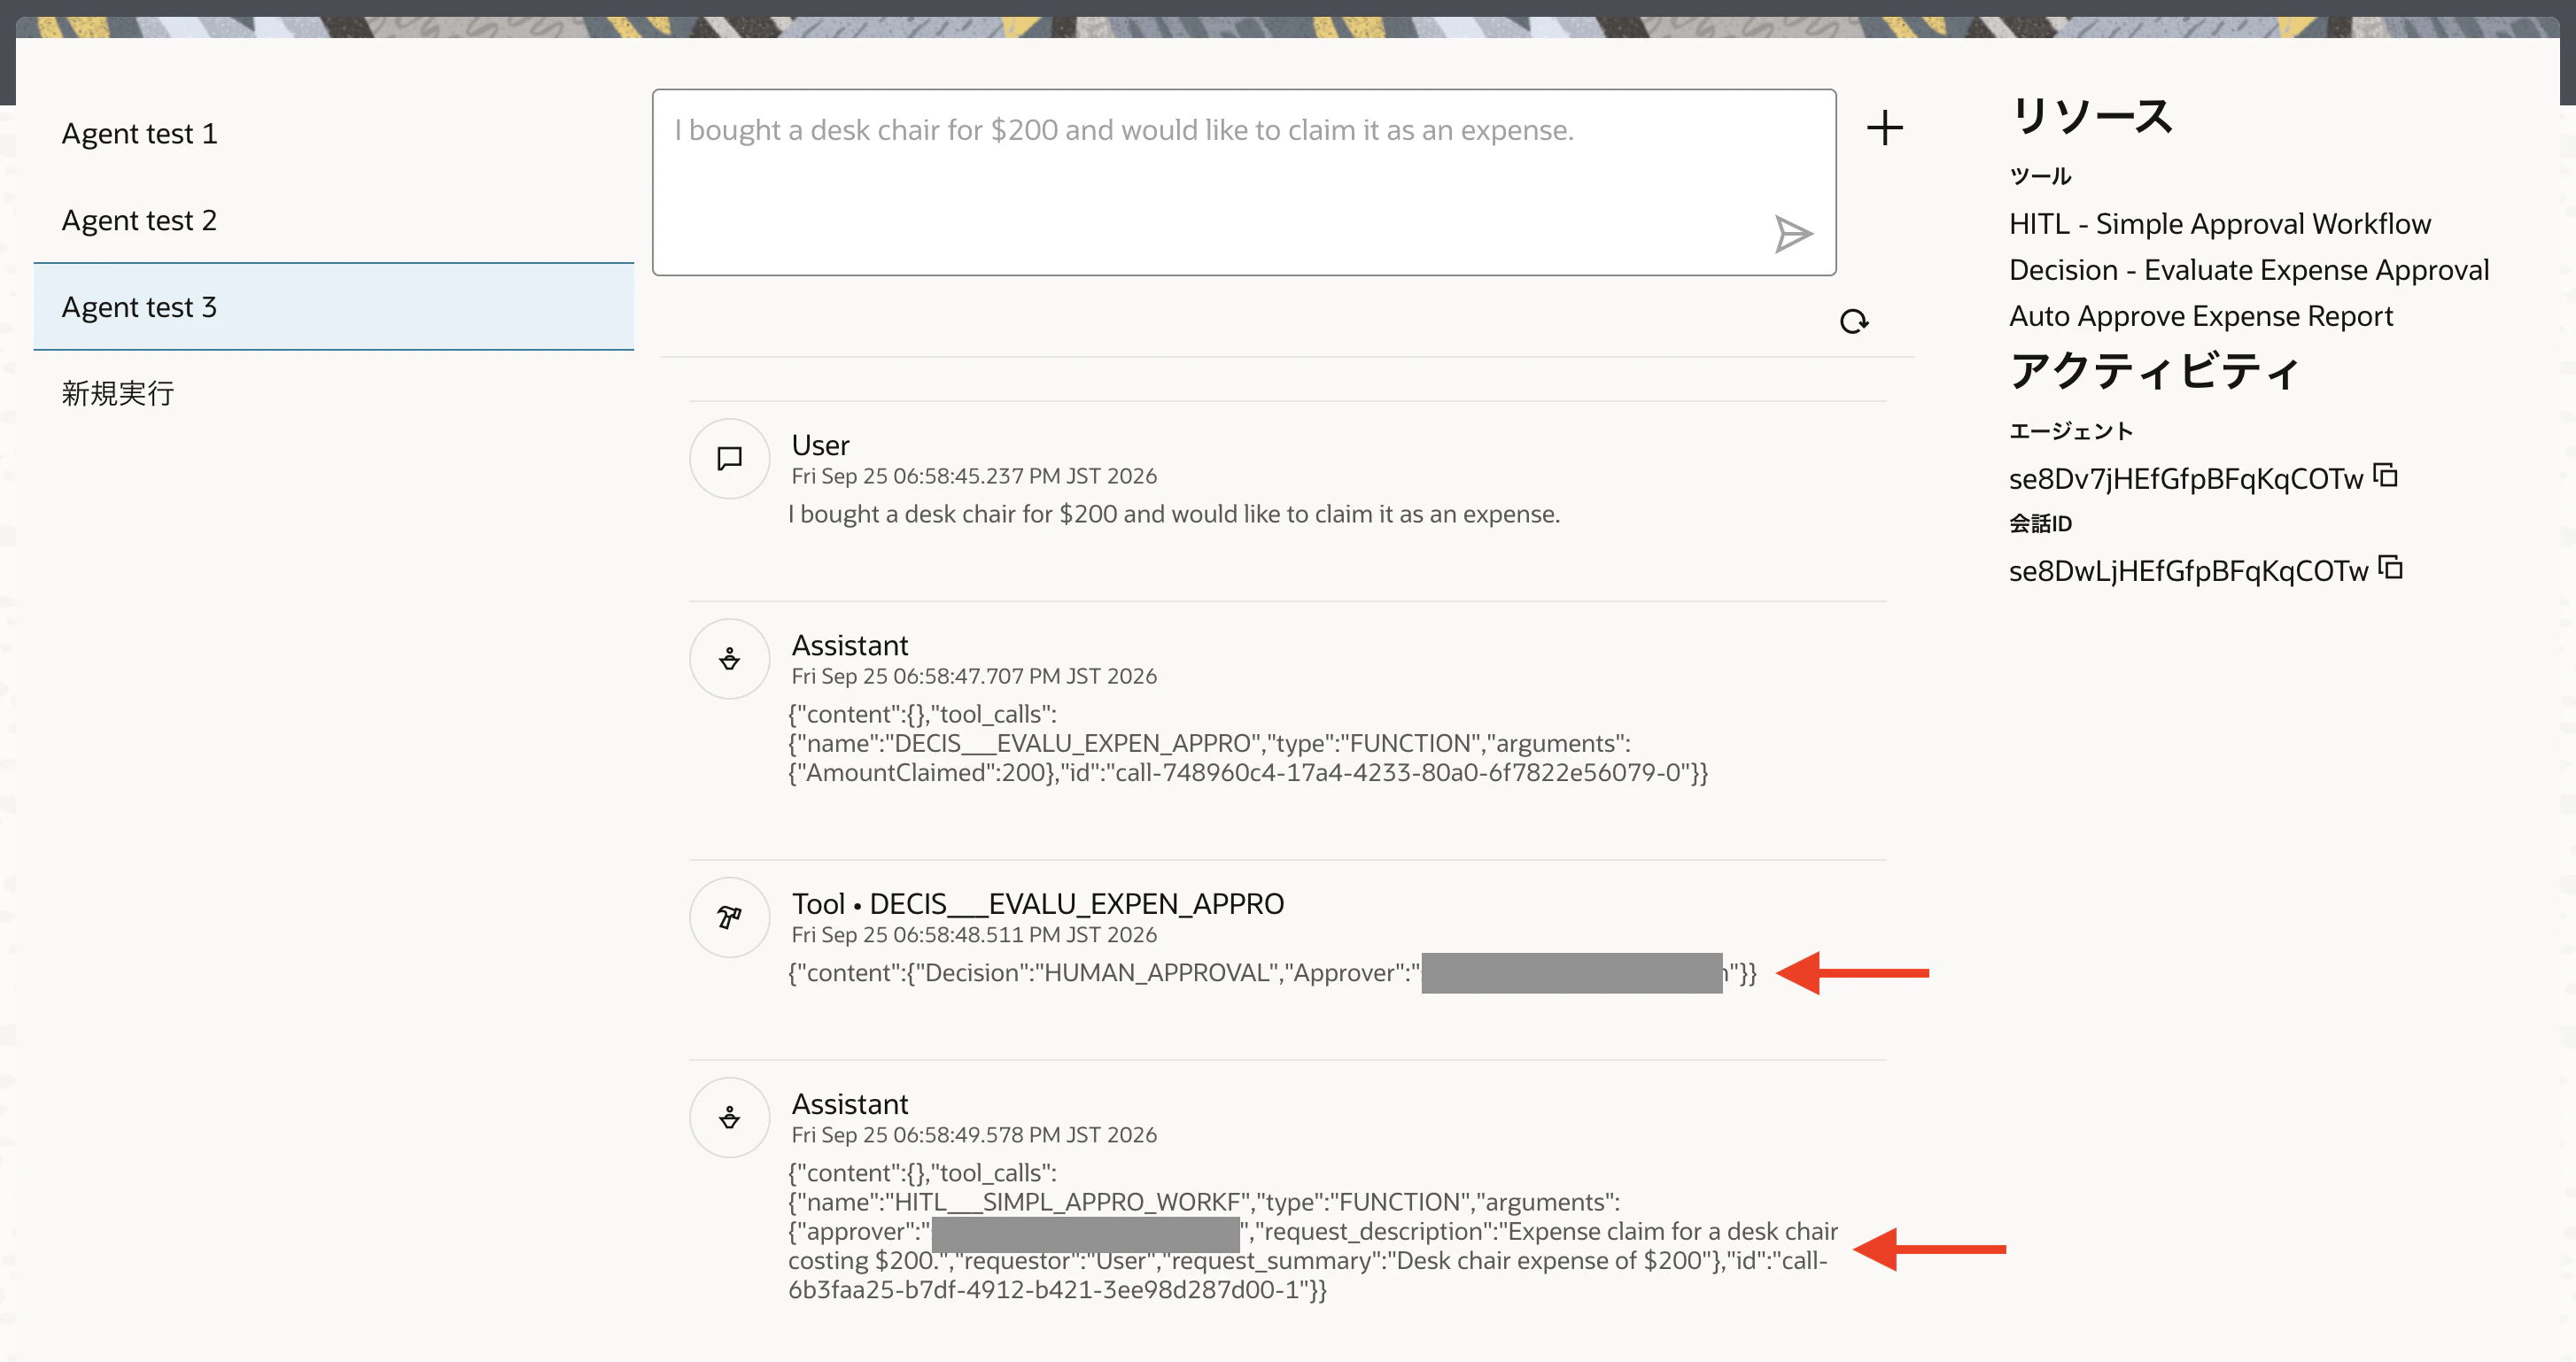Copy the agent ID se8Dv7jHEfGfpBFqKqCOTw
Viewport: 2576px width, 1362px height.
click(2386, 475)
